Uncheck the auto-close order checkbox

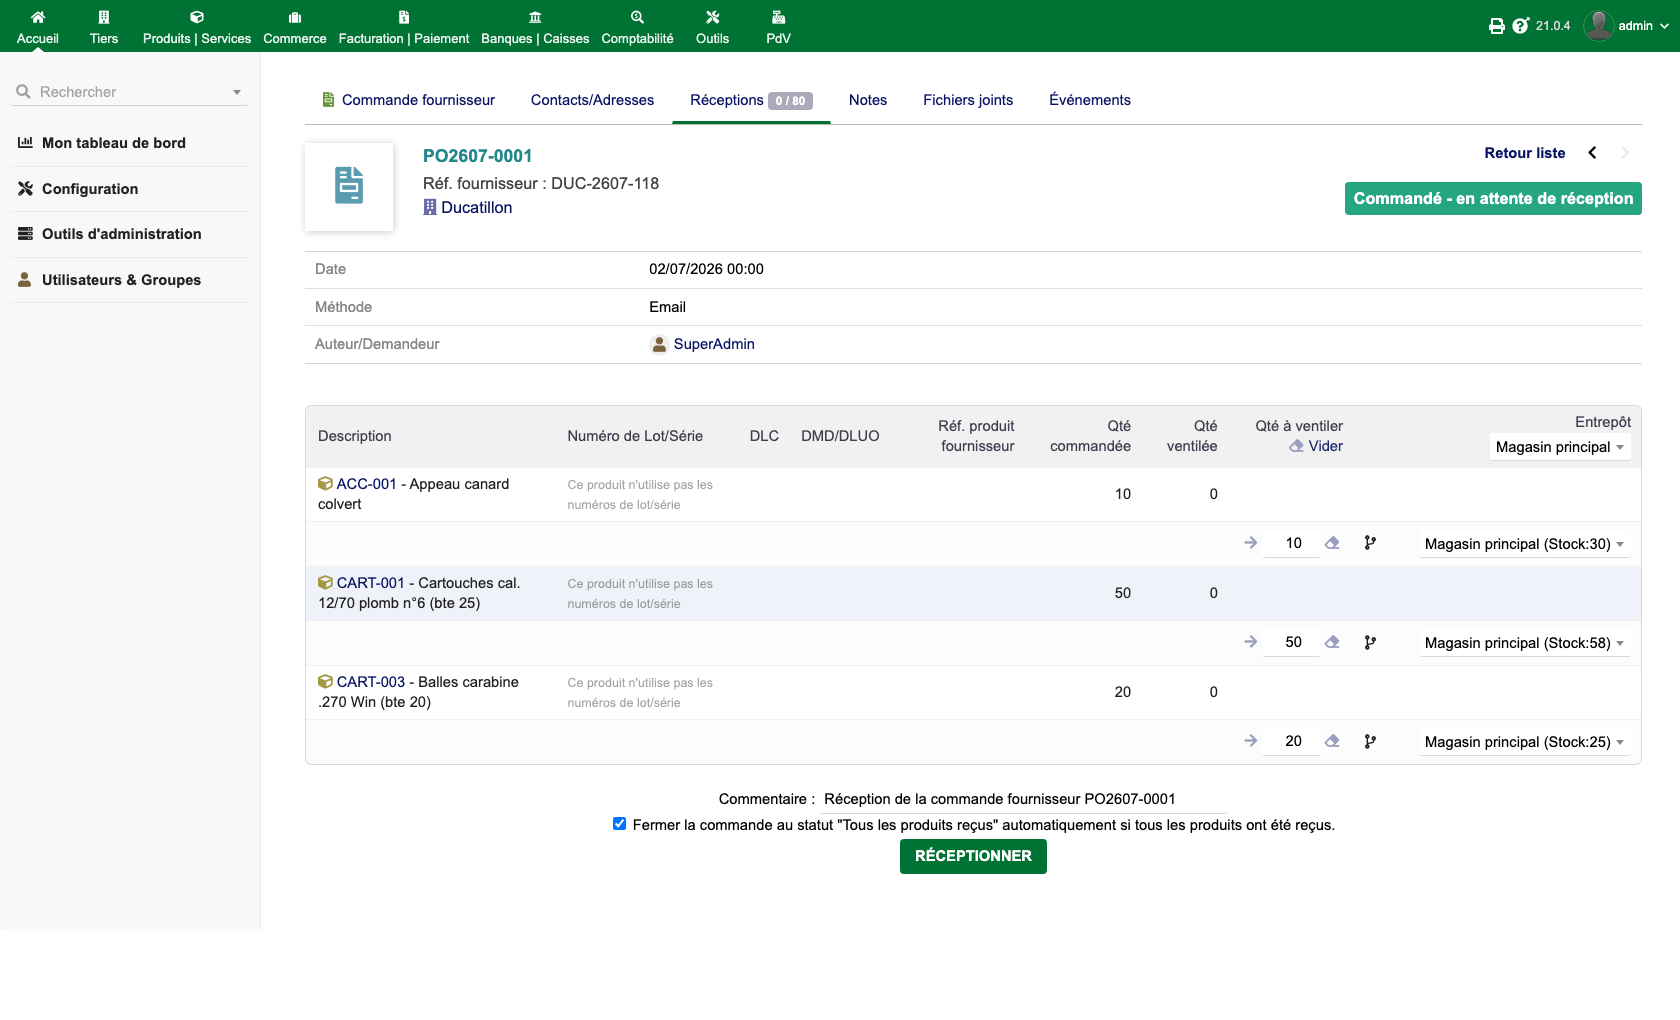pyautogui.click(x=619, y=824)
